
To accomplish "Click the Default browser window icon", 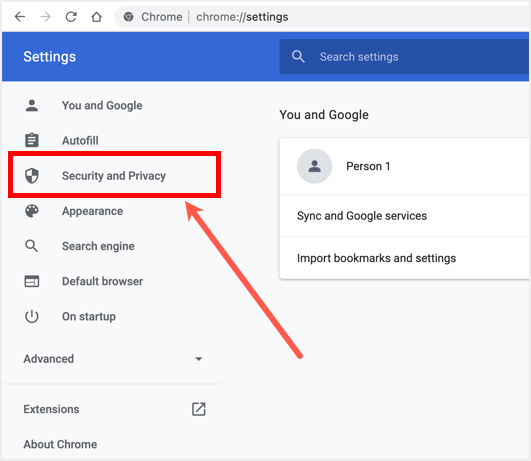I will point(32,281).
